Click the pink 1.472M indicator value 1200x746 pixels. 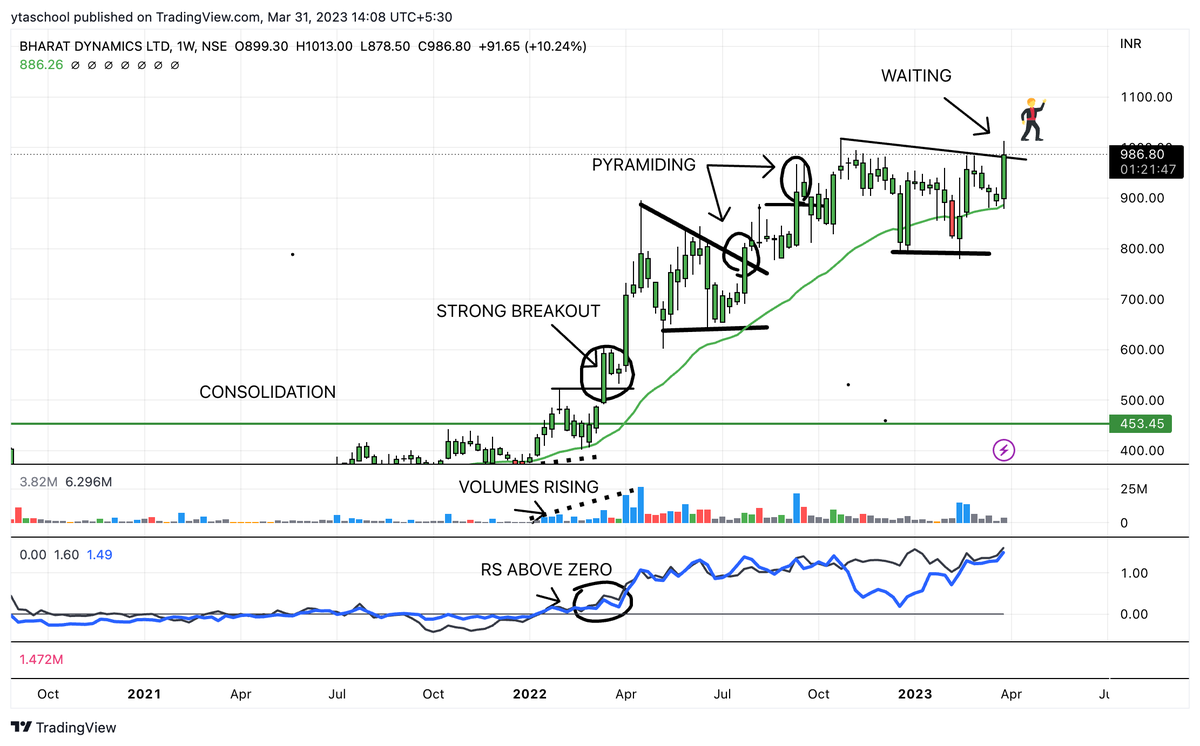pyautogui.click(x=42, y=660)
